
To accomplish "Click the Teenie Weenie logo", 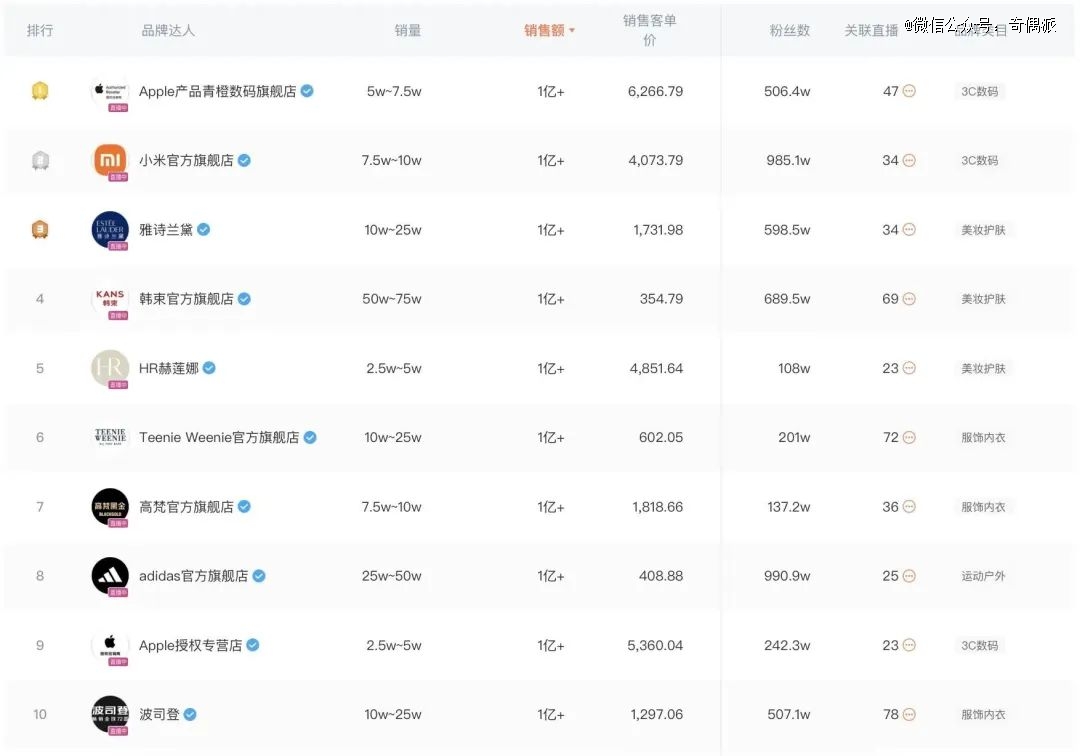I will click(x=110, y=437).
